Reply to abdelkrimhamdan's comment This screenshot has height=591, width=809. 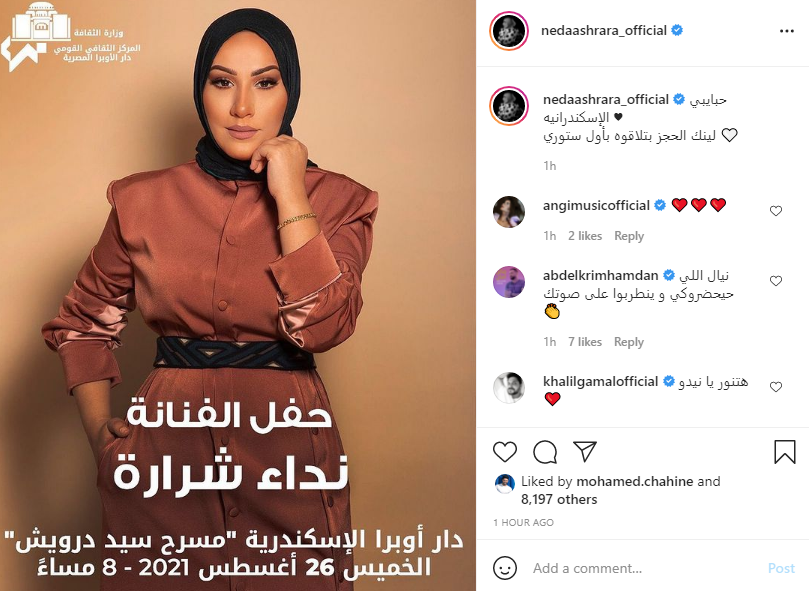click(x=629, y=342)
